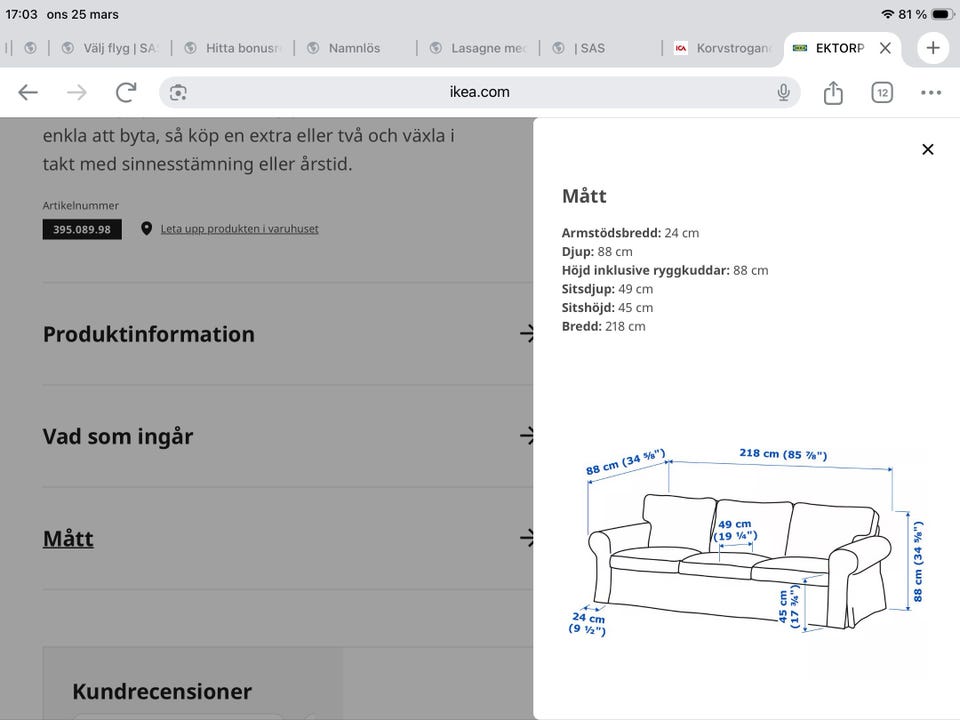The height and width of the screenshot is (720, 960).
Task: Go back with the browser back arrow
Action: (28, 92)
